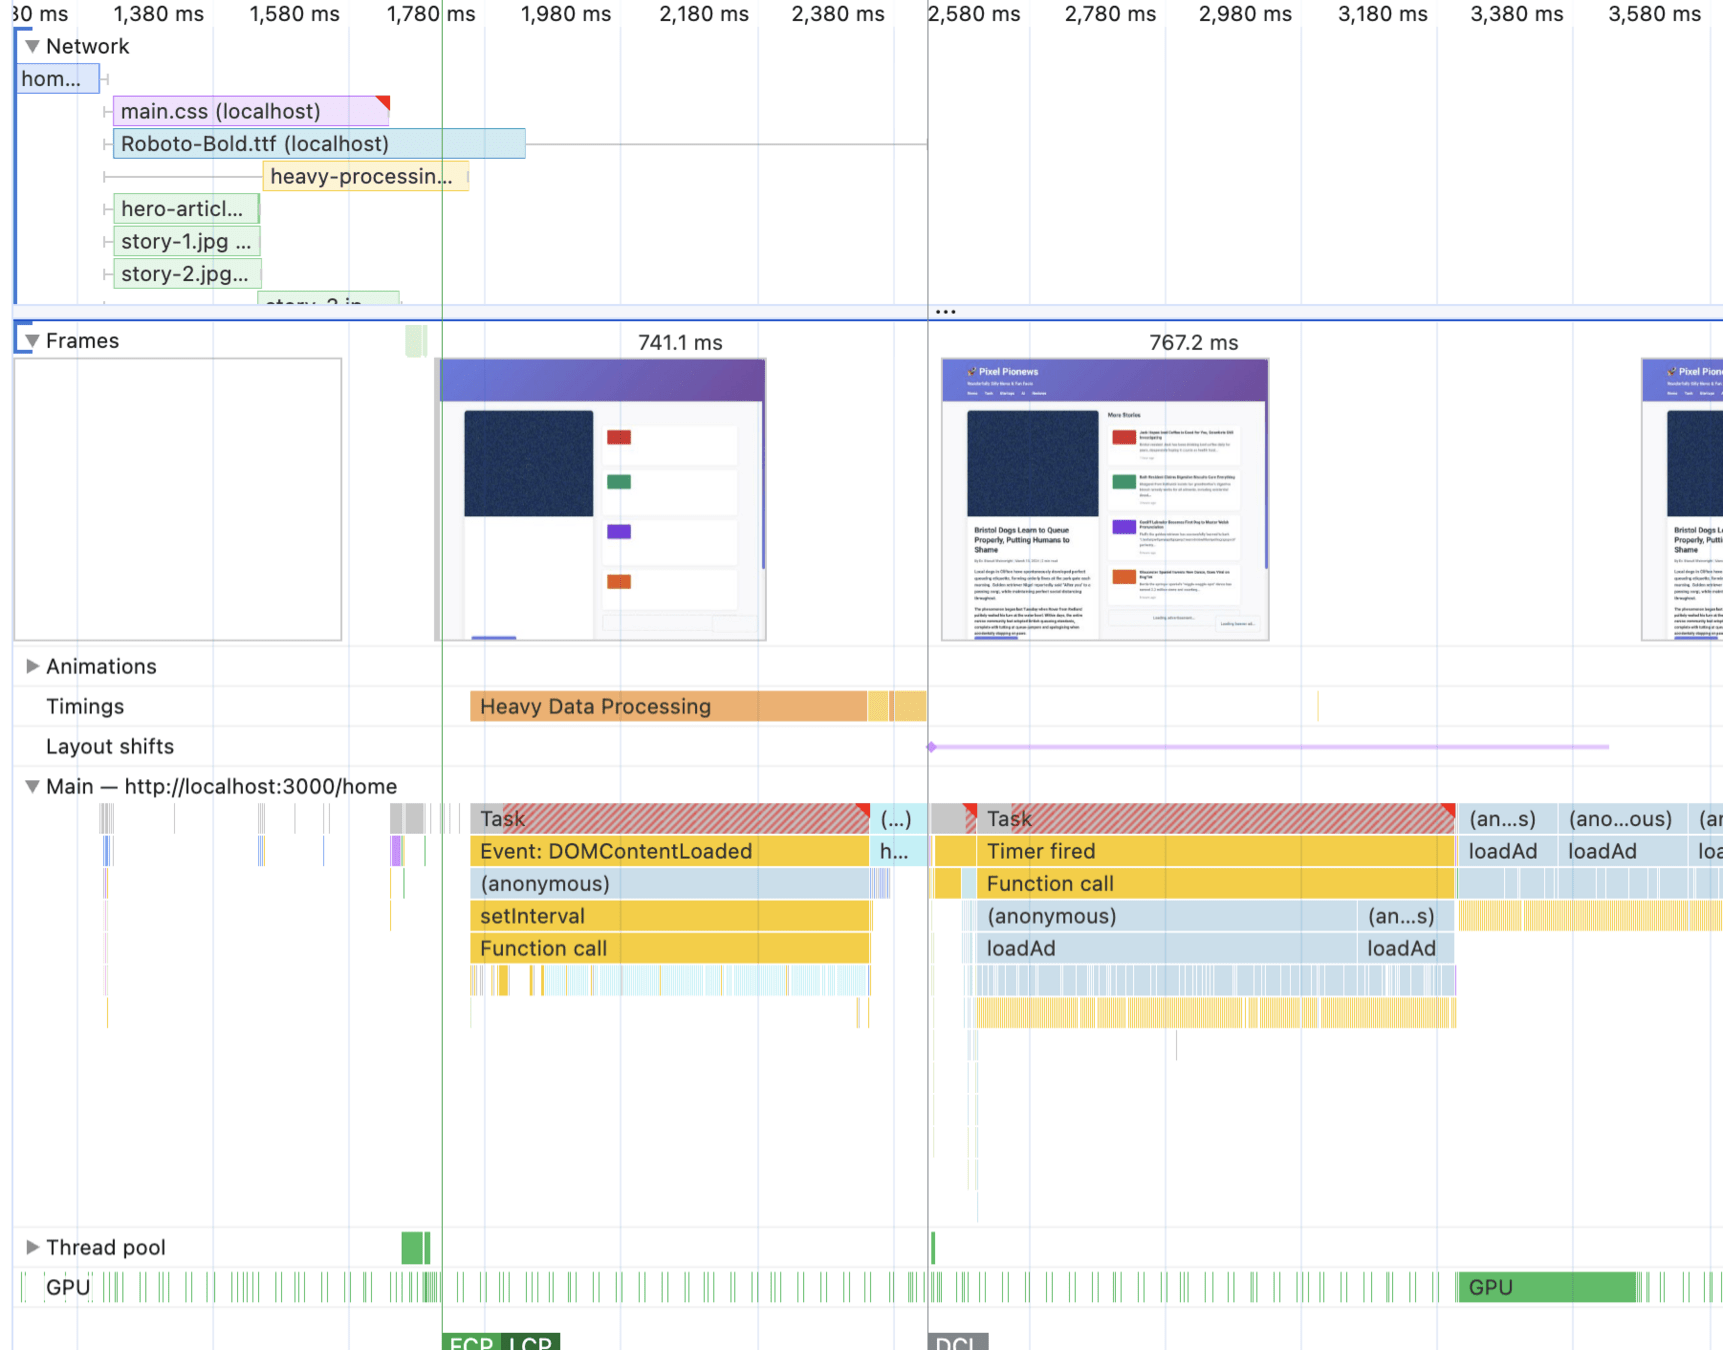Click the long green GPU task bar

(x=1546, y=1287)
